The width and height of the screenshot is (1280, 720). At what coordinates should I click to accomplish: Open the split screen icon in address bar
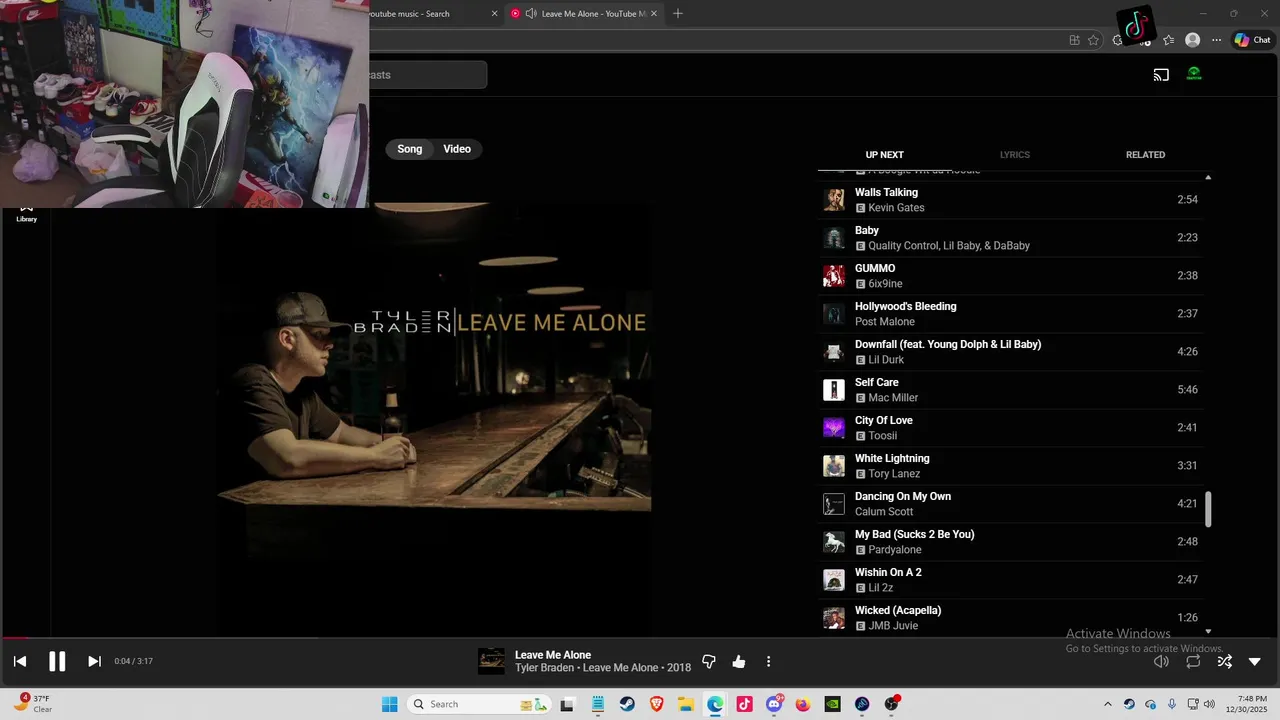tap(1074, 40)
